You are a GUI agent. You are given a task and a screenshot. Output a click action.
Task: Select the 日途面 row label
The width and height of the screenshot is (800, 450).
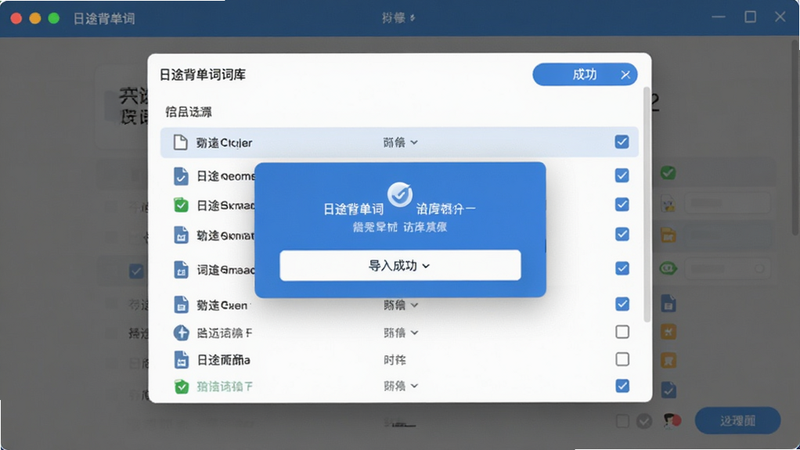click(223, 360)
